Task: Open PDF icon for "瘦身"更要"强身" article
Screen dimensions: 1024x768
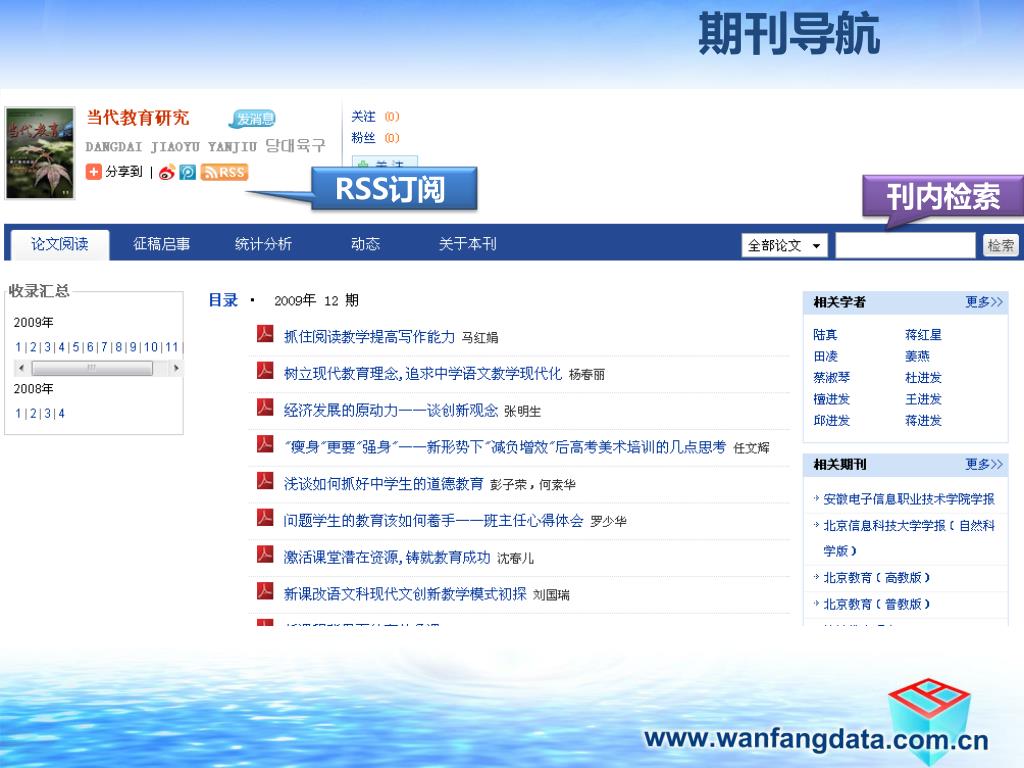Action: (264, 443)
